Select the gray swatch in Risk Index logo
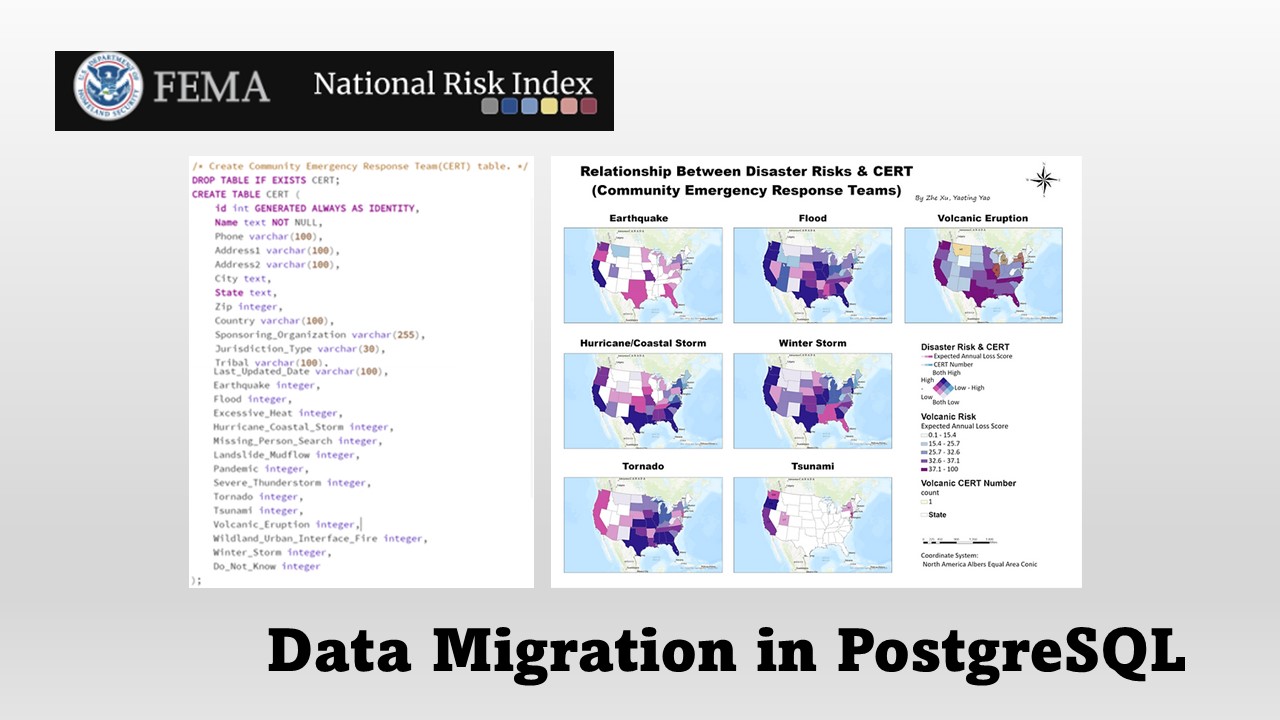1280x720 pixels. pyautogui.click(x=490, y=106)
